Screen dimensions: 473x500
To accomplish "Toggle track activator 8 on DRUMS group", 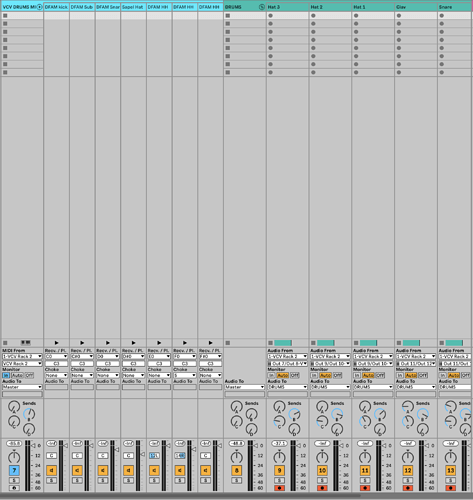I will (237, 471).
